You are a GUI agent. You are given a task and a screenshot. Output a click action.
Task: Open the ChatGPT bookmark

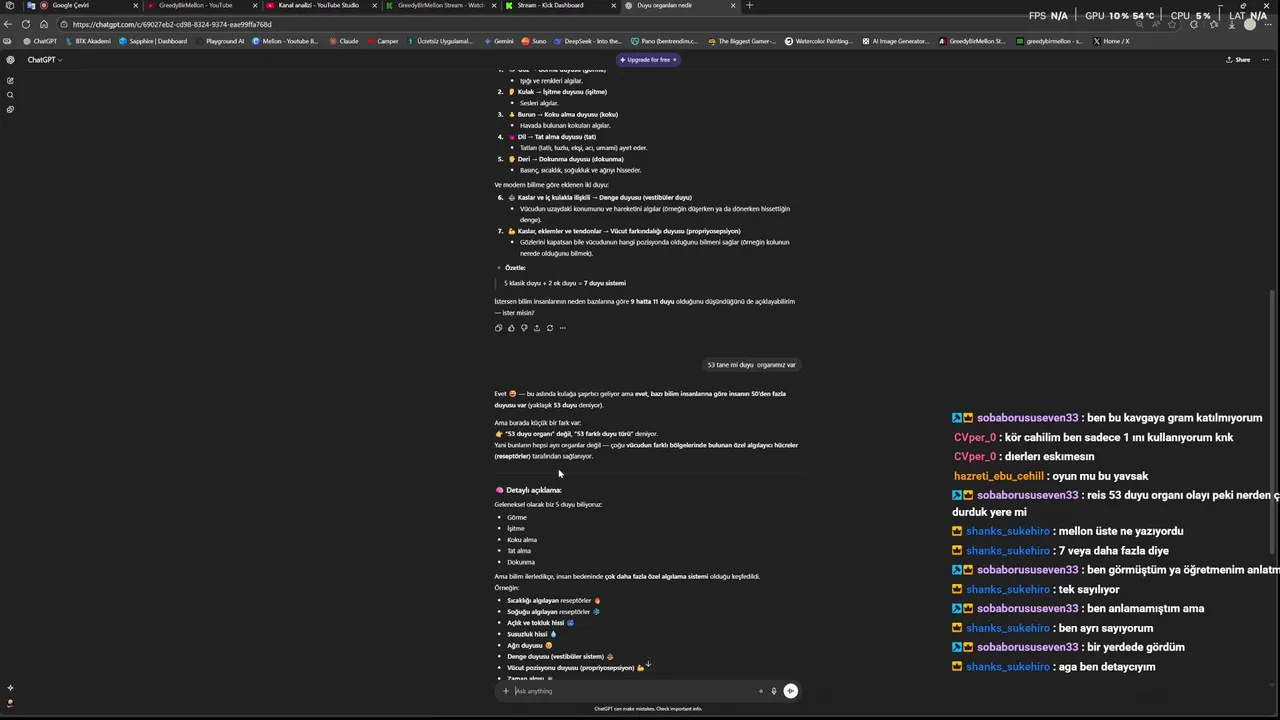(40, 41)
